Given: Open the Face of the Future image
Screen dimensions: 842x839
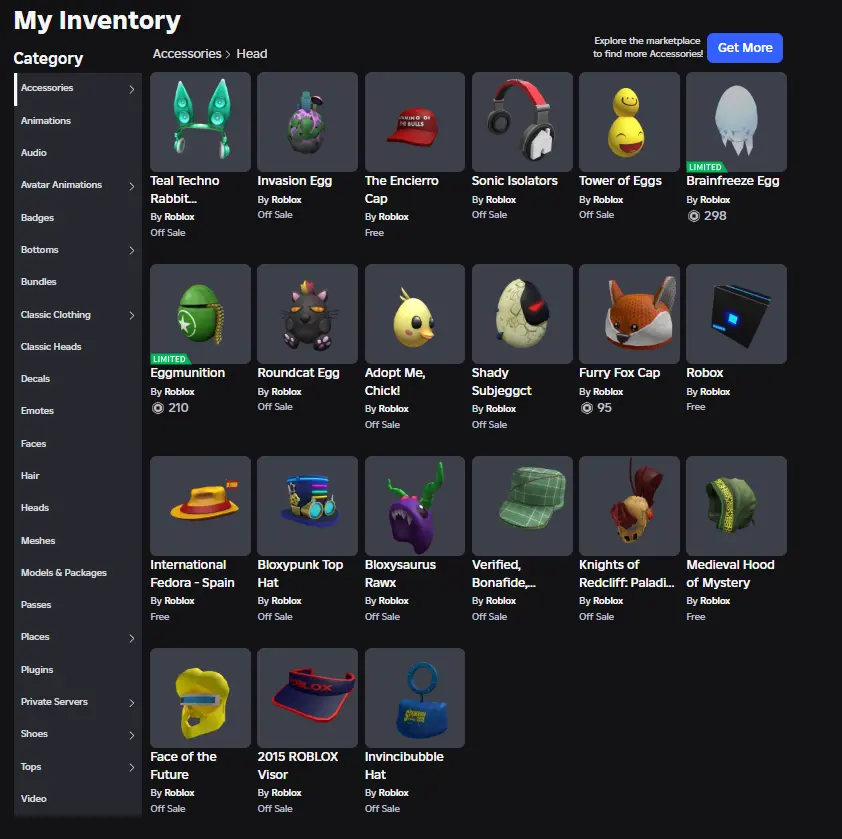Looking at the screenshot, I should [200, 698].
